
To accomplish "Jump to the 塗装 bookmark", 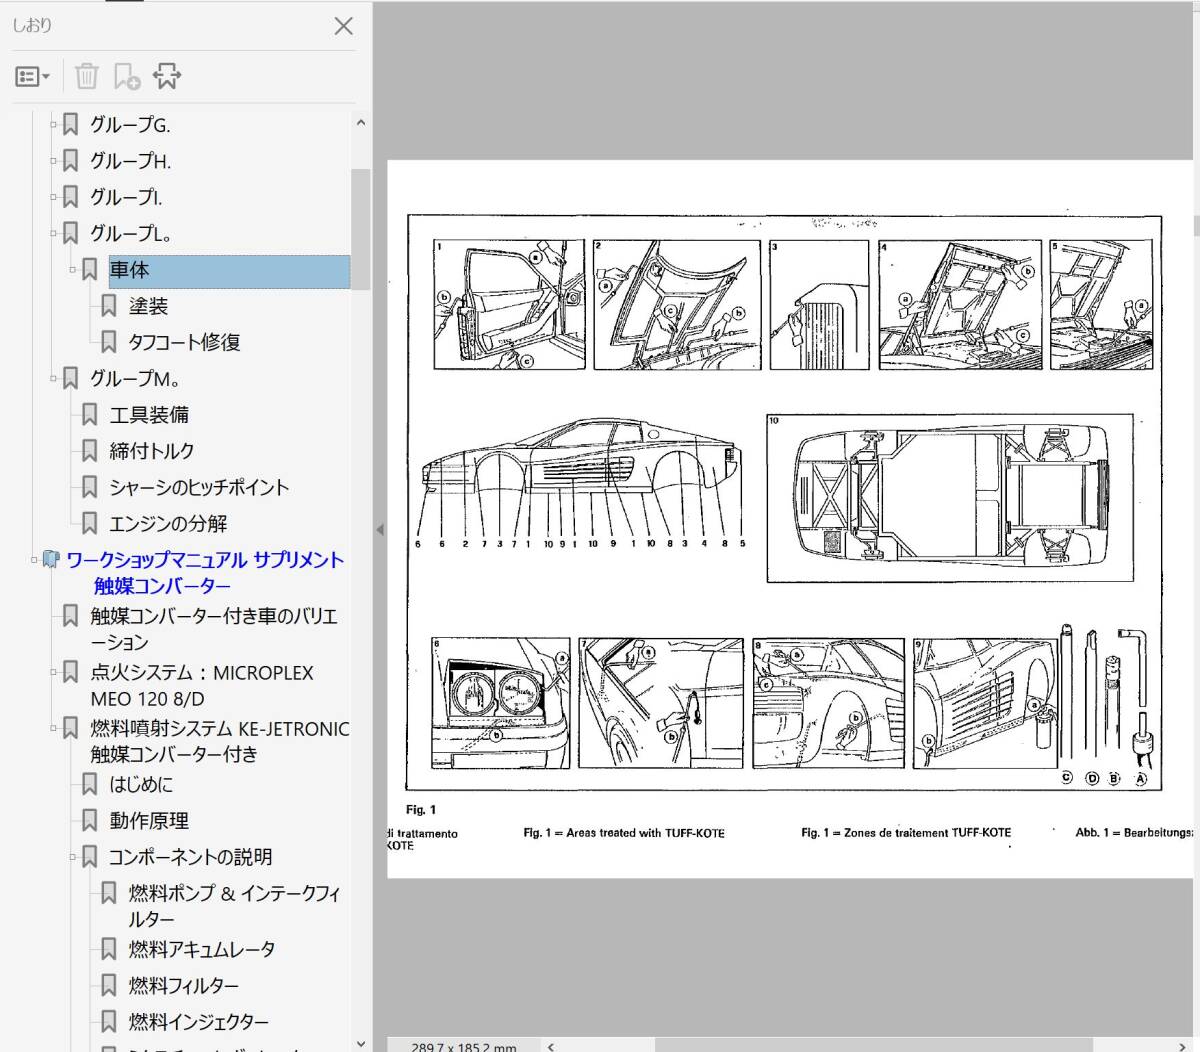I will pyautogui.click(x=148, y=306).
